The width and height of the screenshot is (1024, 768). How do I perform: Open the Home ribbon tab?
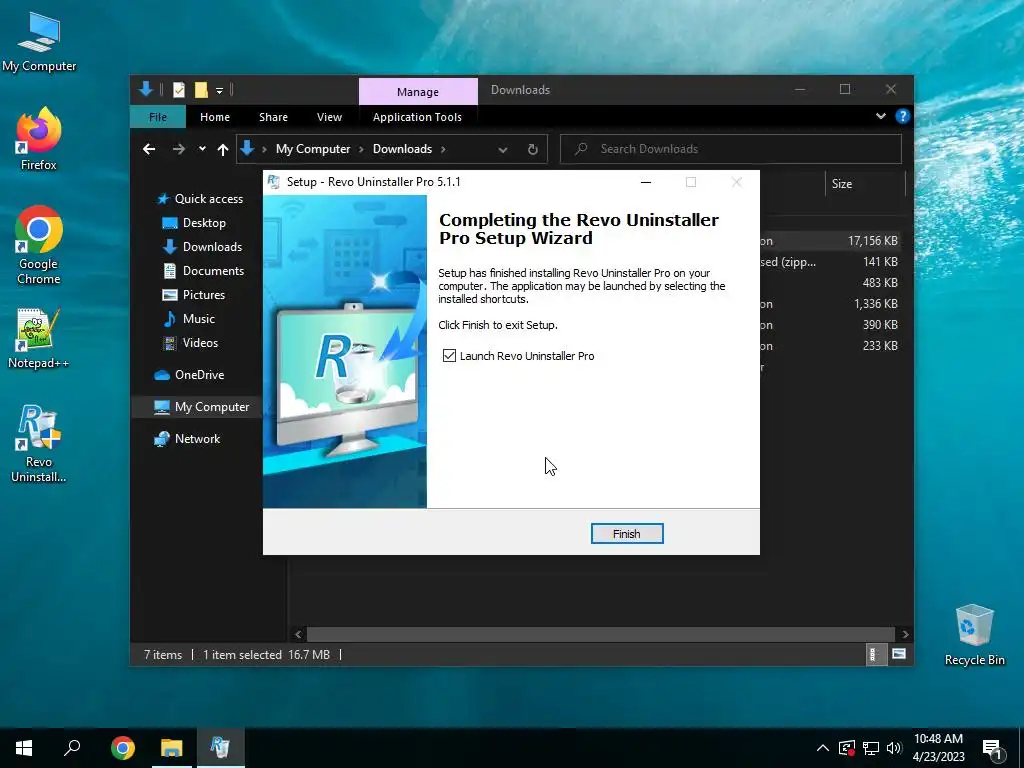pos(215,117)
